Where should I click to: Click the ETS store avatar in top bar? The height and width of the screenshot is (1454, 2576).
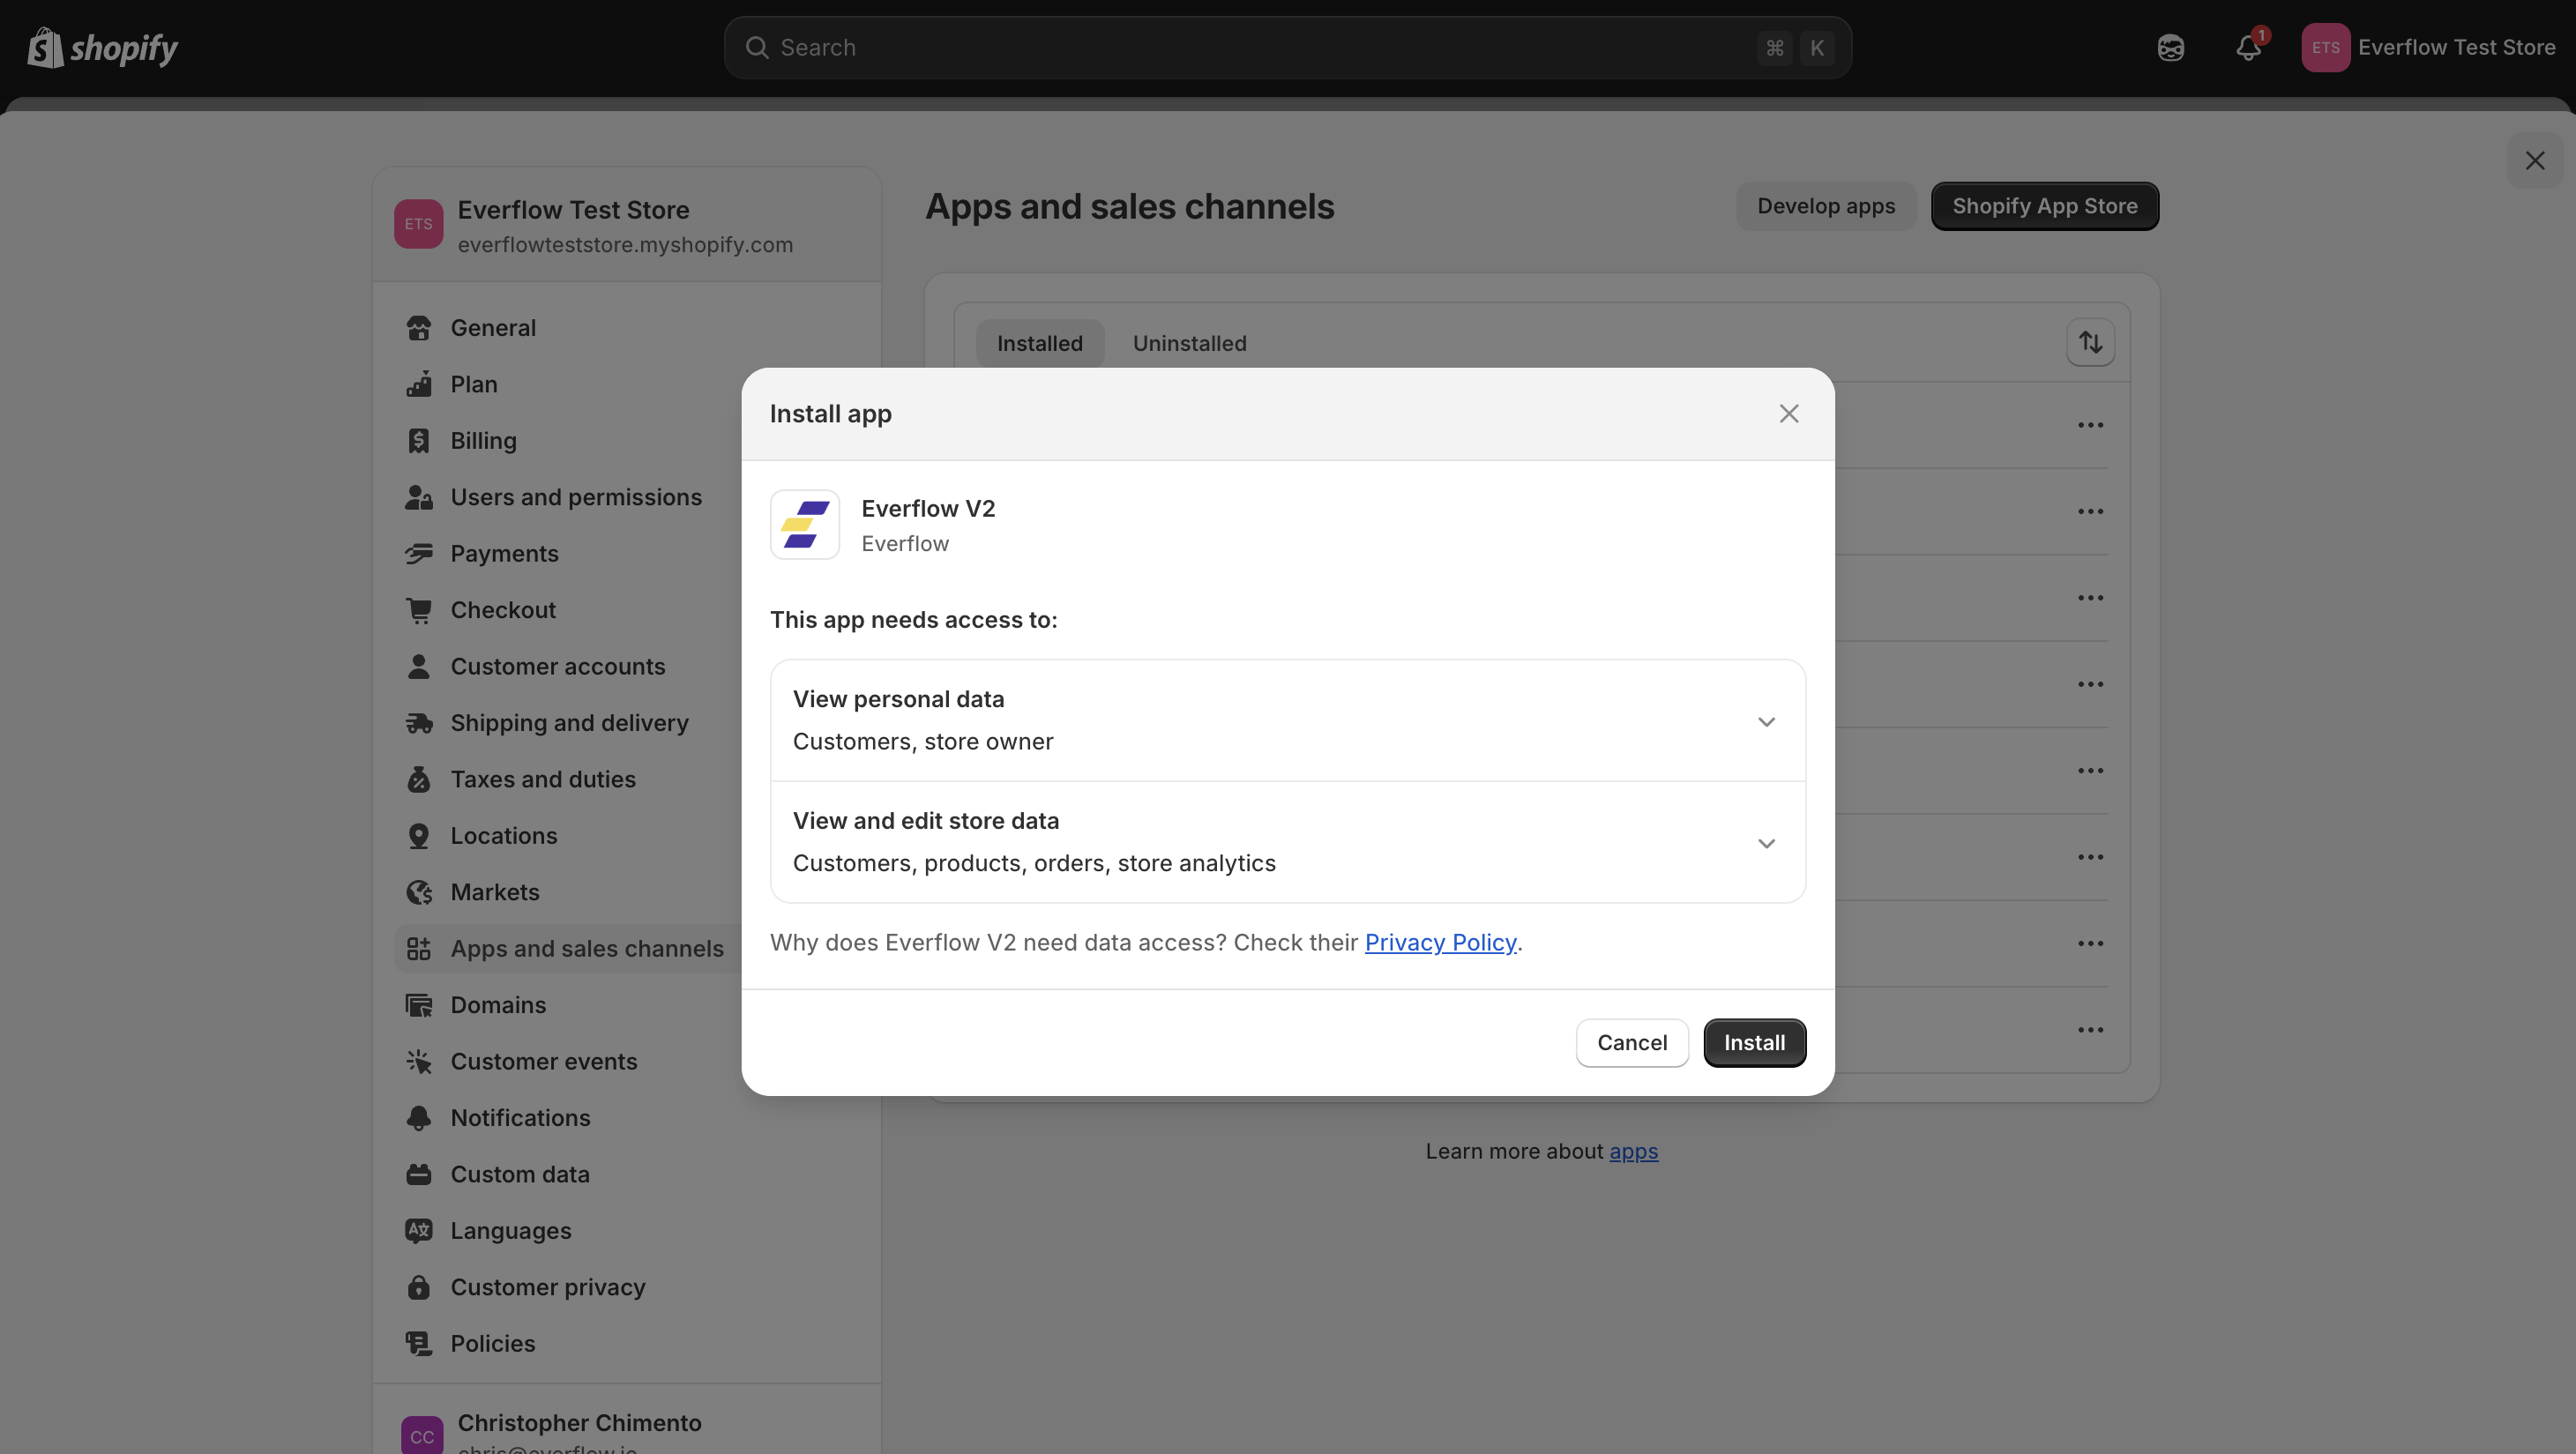click(2325, 47)
